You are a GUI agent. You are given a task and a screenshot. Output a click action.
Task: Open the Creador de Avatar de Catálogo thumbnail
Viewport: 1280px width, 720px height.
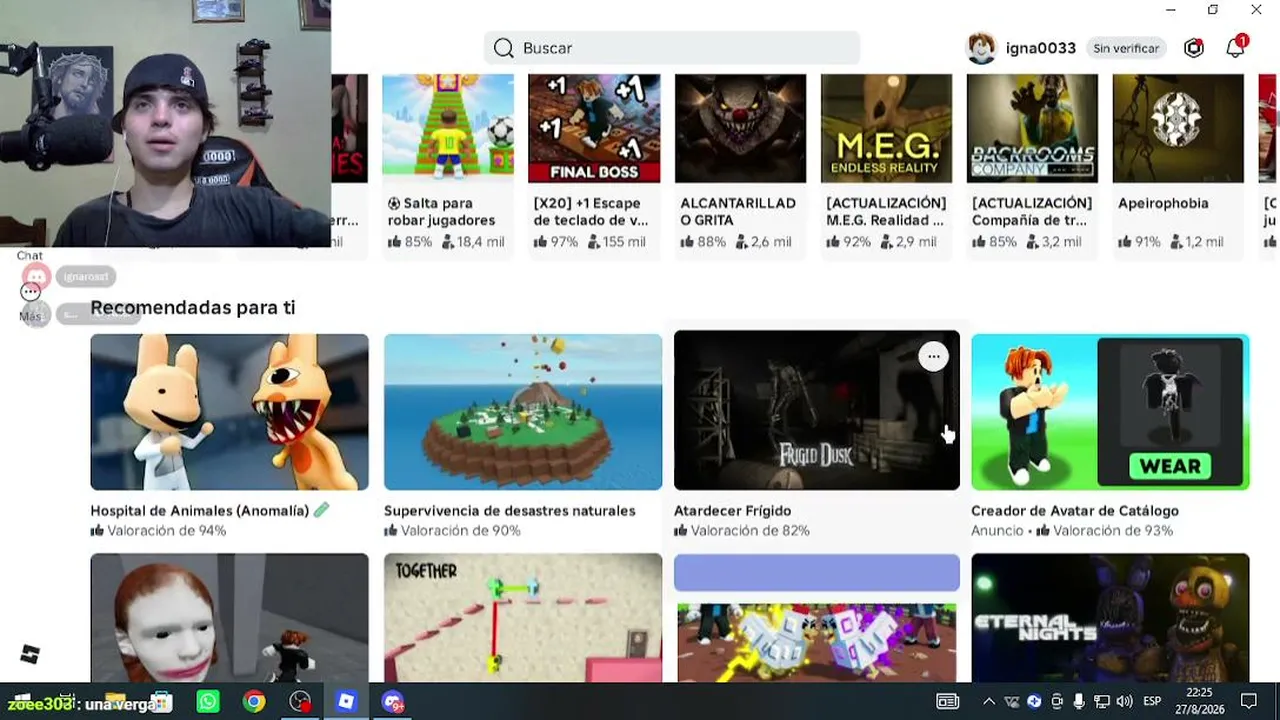pos(1110,412)
